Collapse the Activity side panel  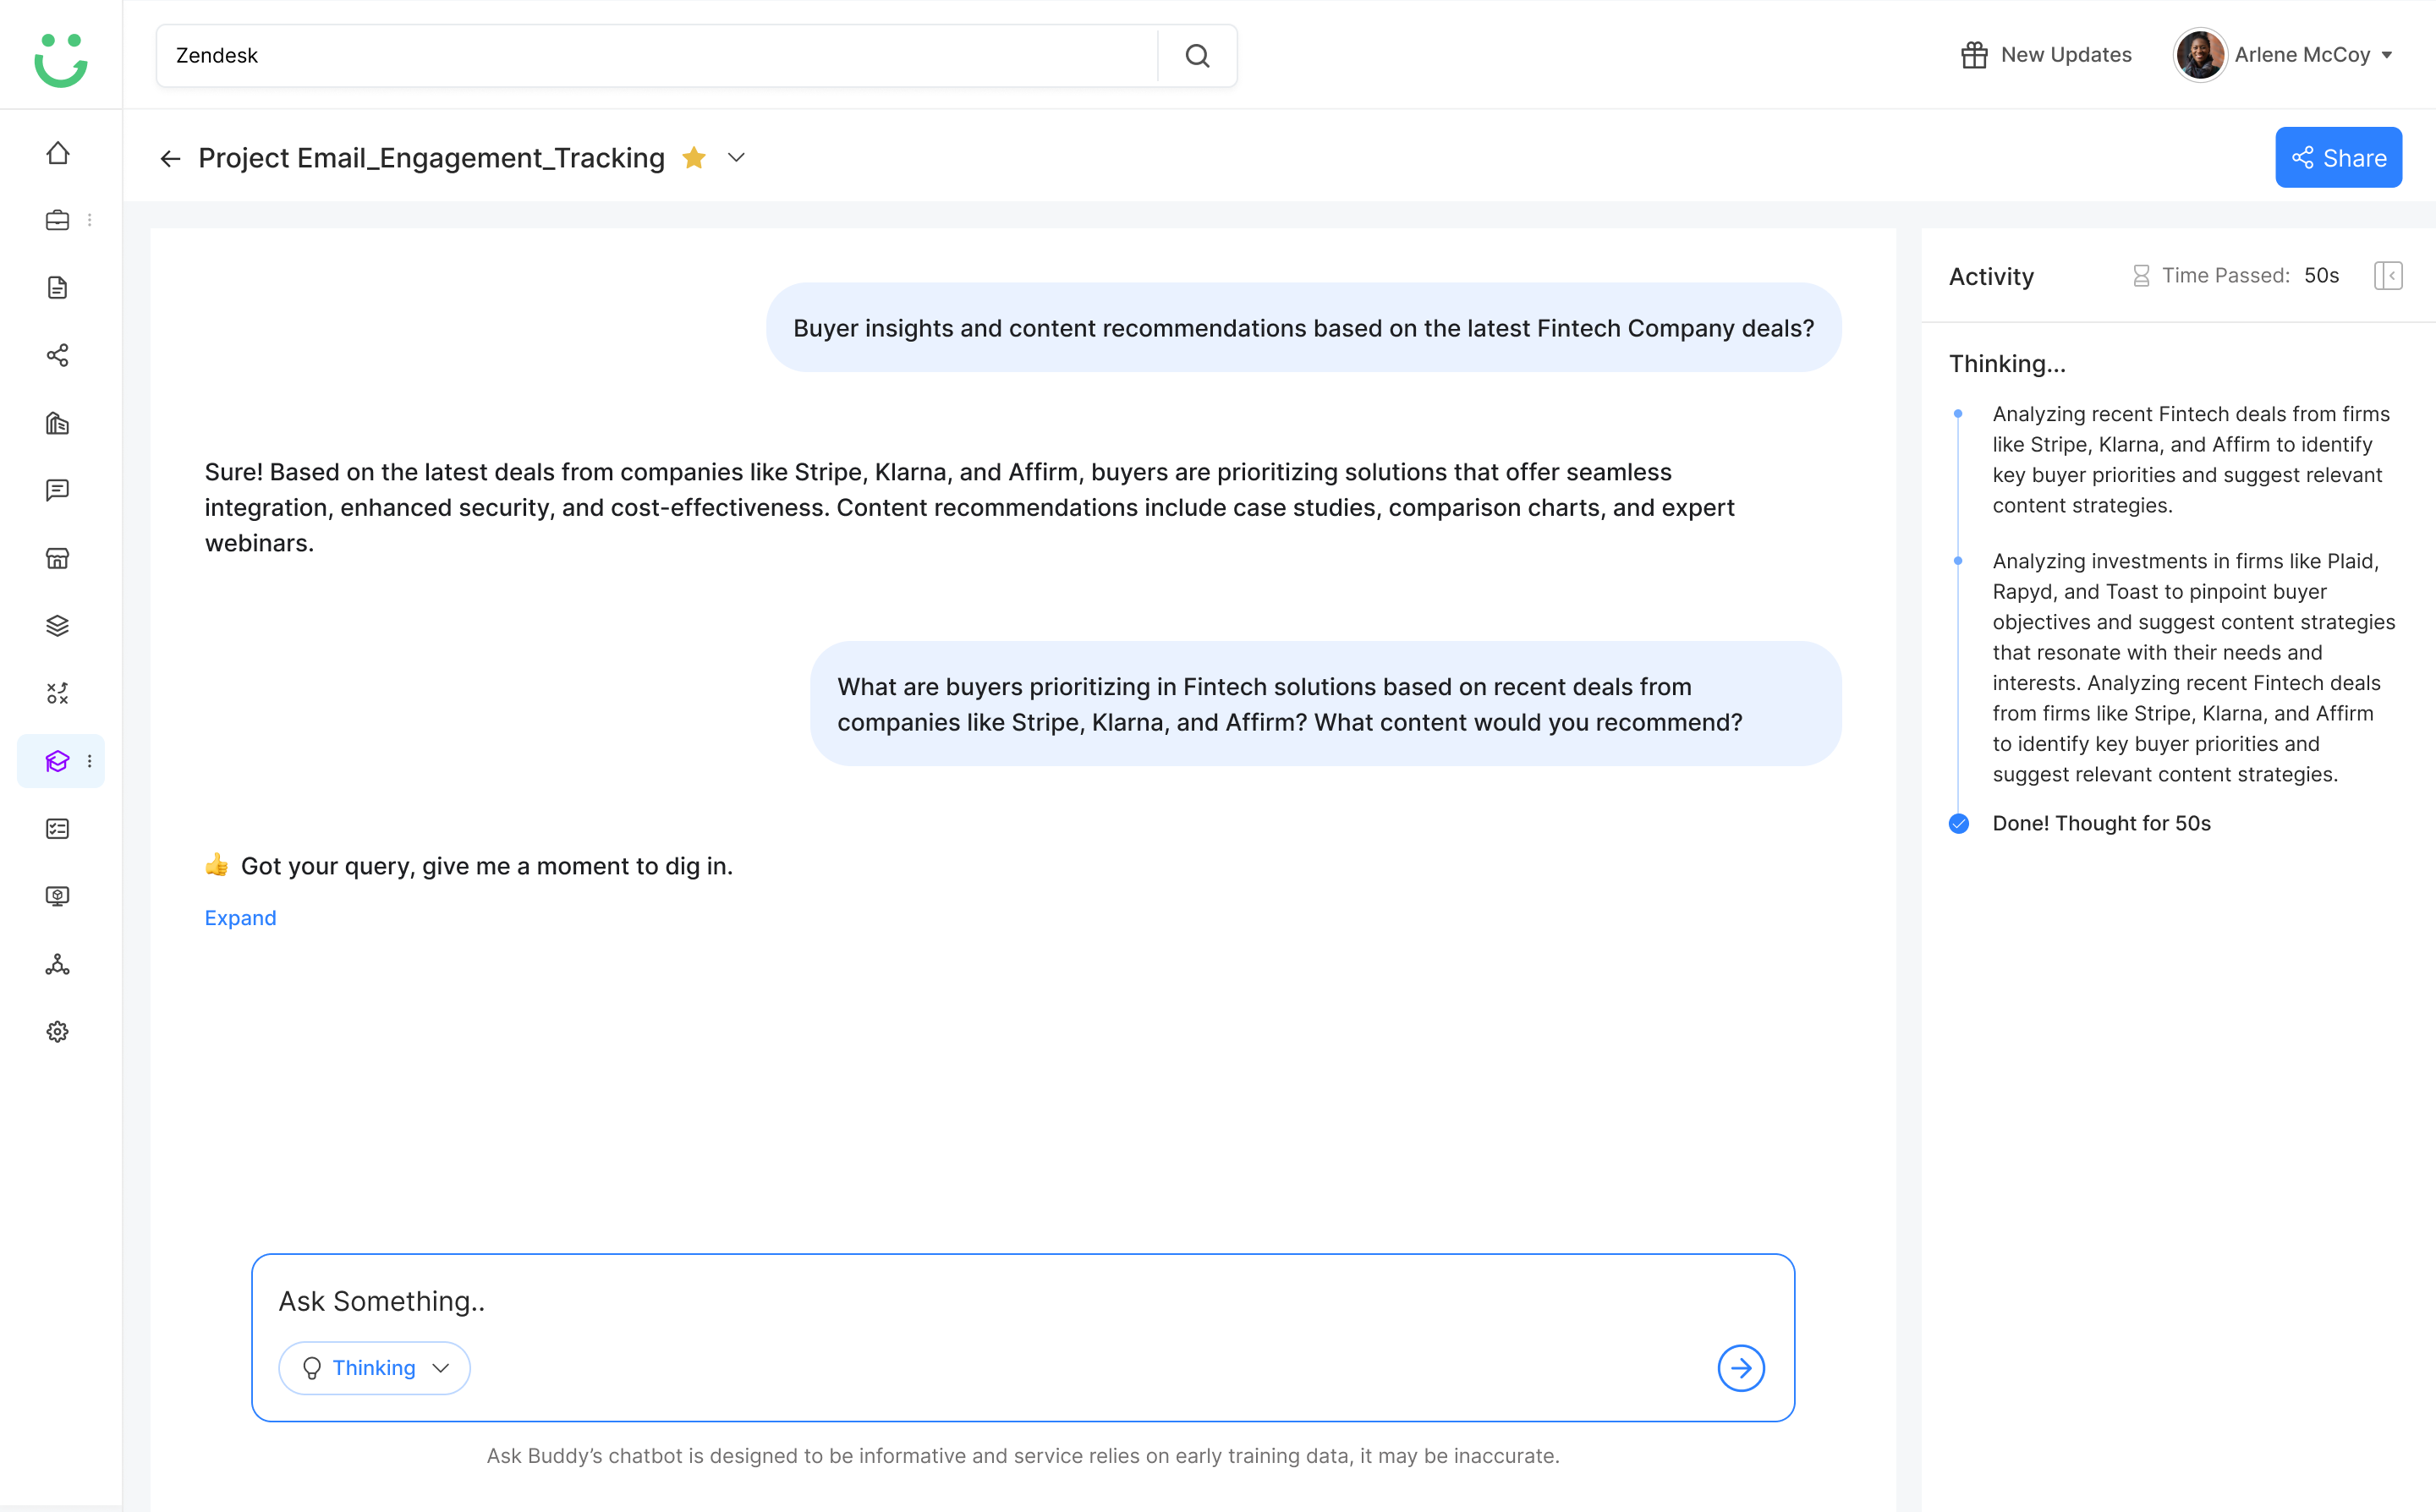2388,276
